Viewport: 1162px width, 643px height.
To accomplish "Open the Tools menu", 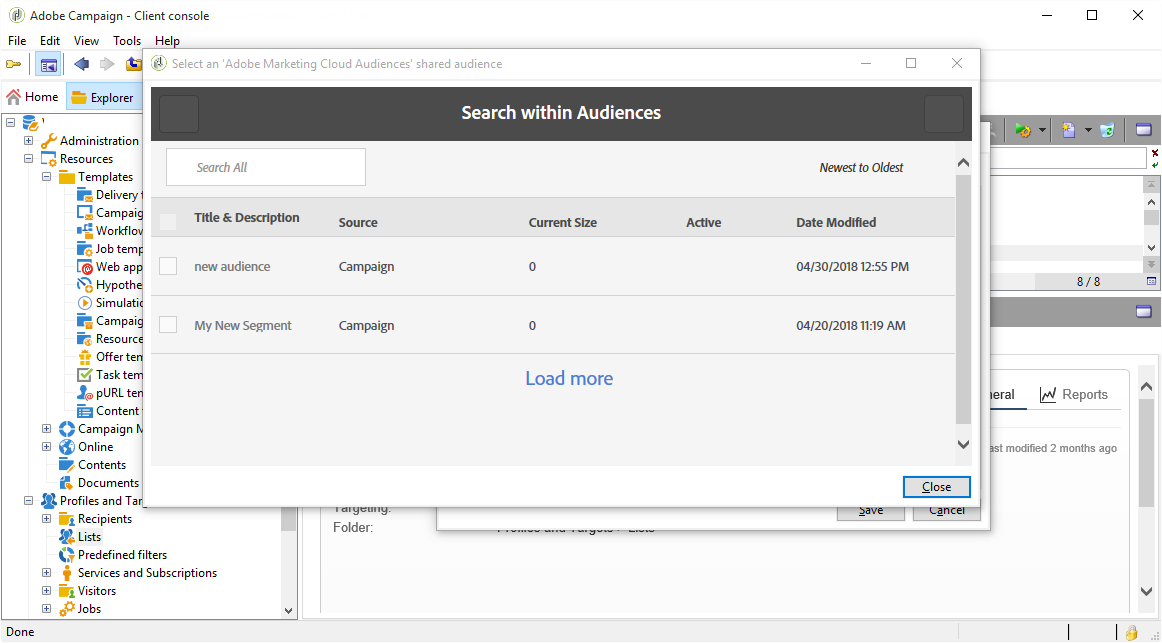I will pyautogui.click(x=126, y=40).
